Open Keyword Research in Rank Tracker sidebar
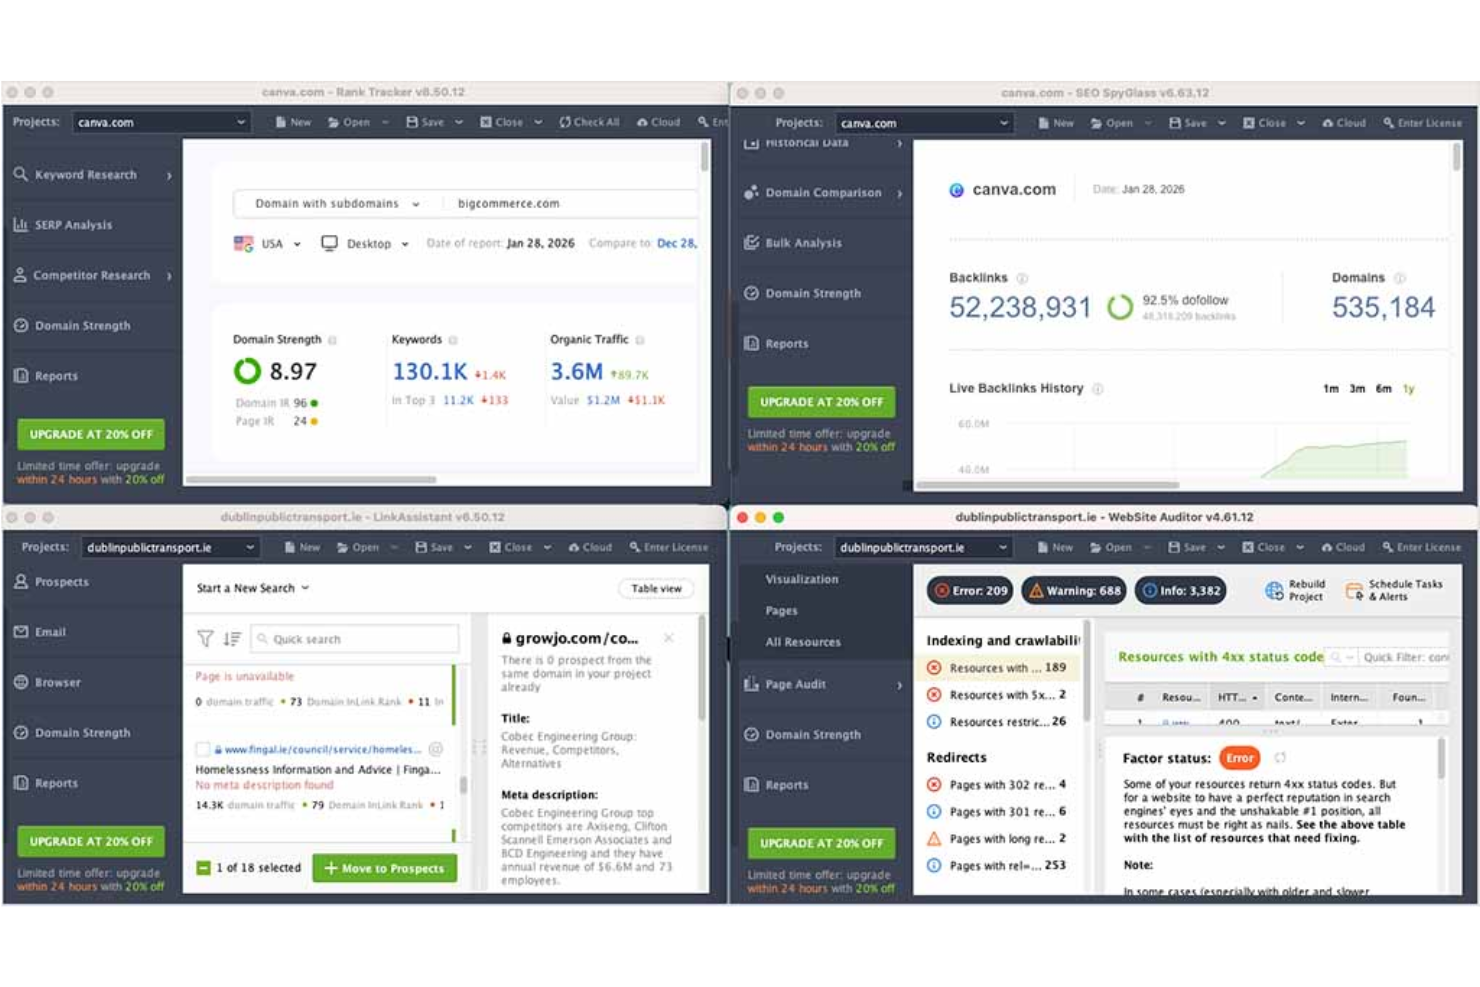This screenshot has height=987, width=1480. (86, 174)
